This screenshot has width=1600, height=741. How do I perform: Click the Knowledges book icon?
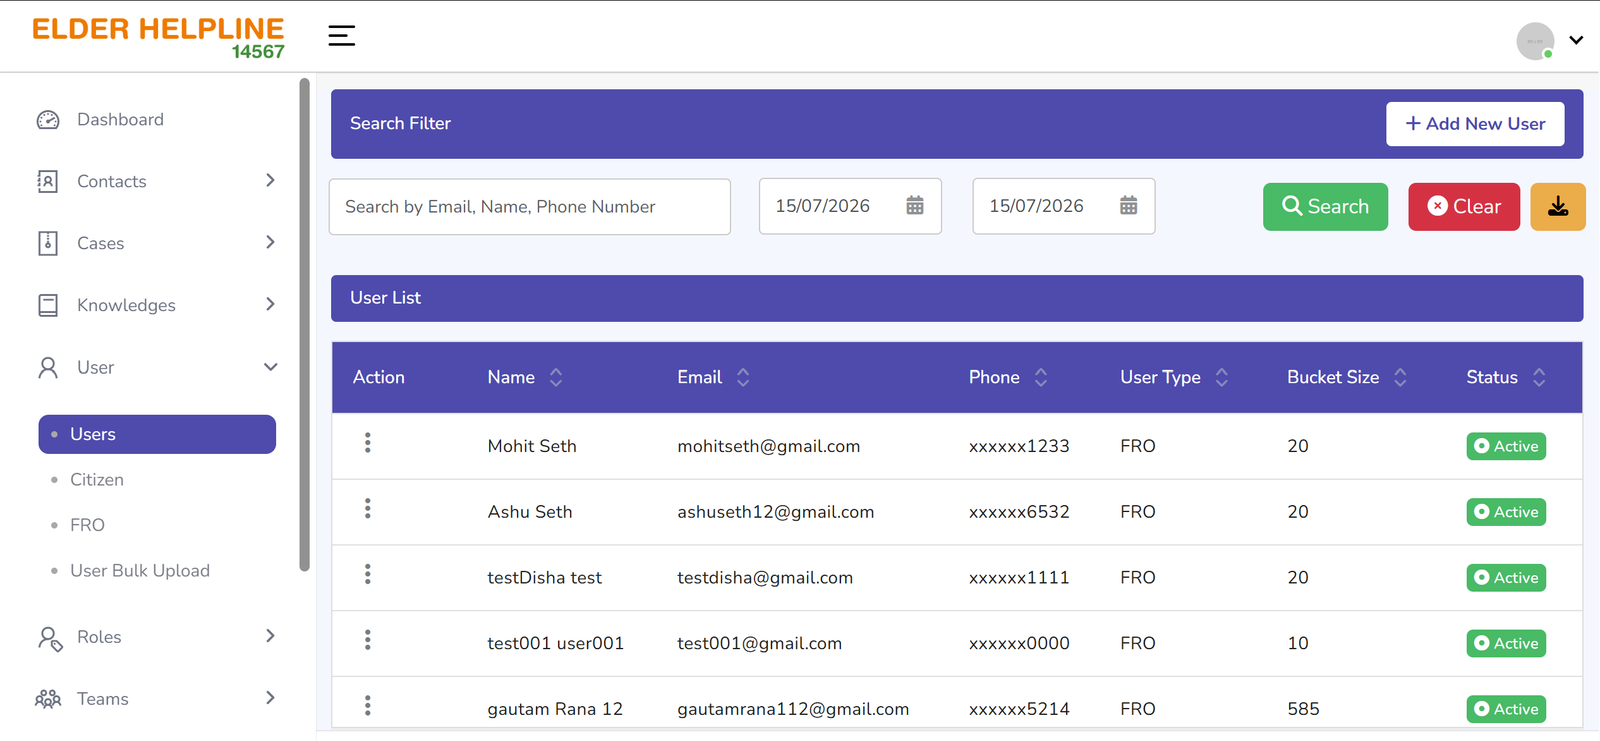pyautogui.click(x=48, y=305)
